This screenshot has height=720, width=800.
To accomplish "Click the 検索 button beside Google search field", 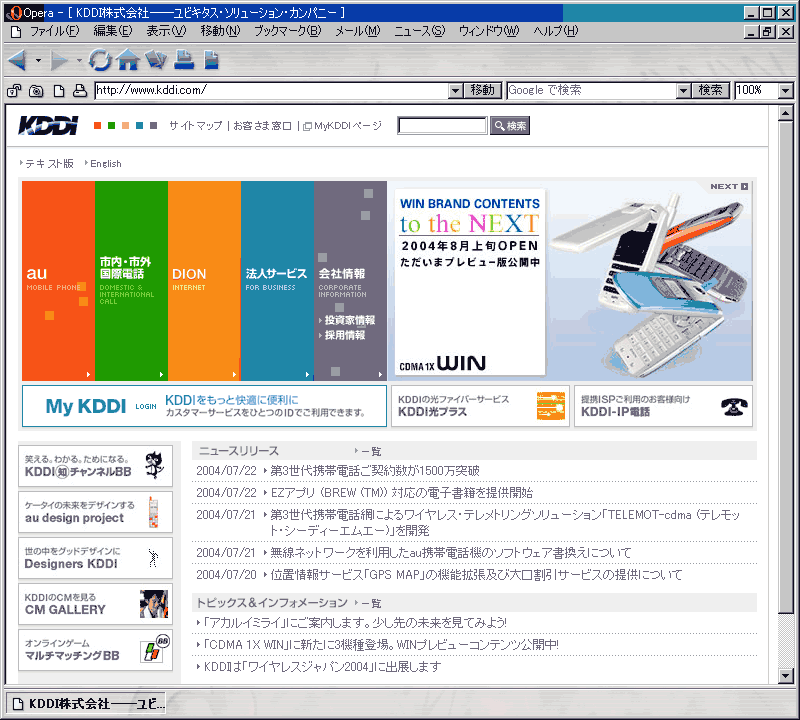I will (x=710, y=91).
